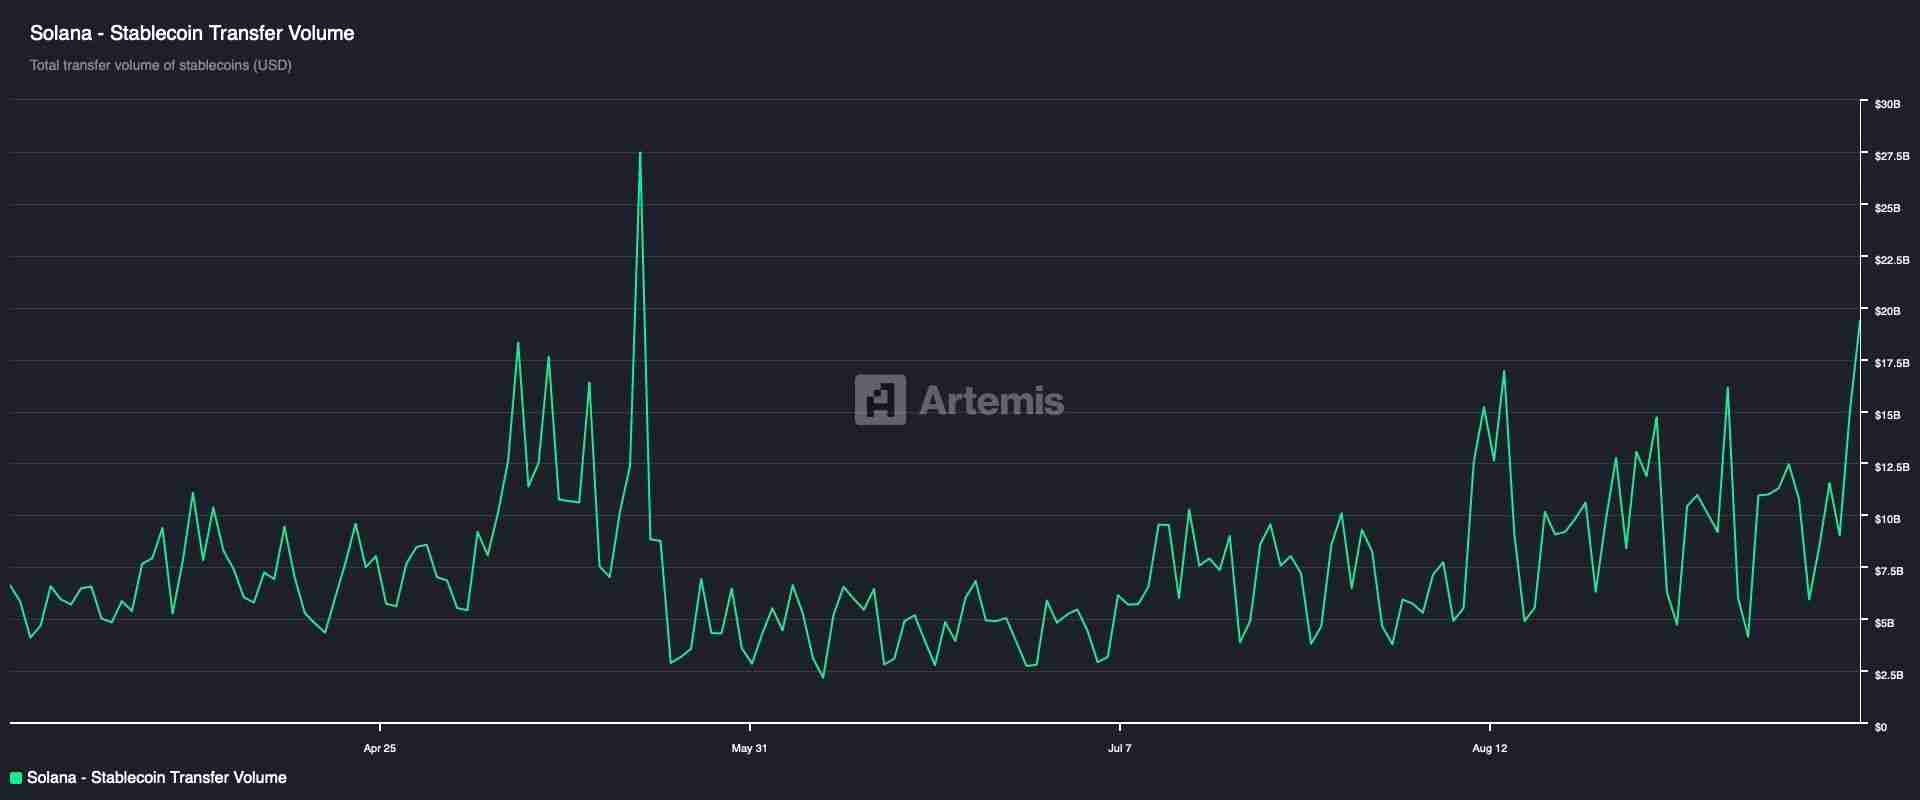This screenshot has height=800, width=1920.
Task: Click the $0 y-axis label
Action: pyautogui.click(x=1881, y=727)
